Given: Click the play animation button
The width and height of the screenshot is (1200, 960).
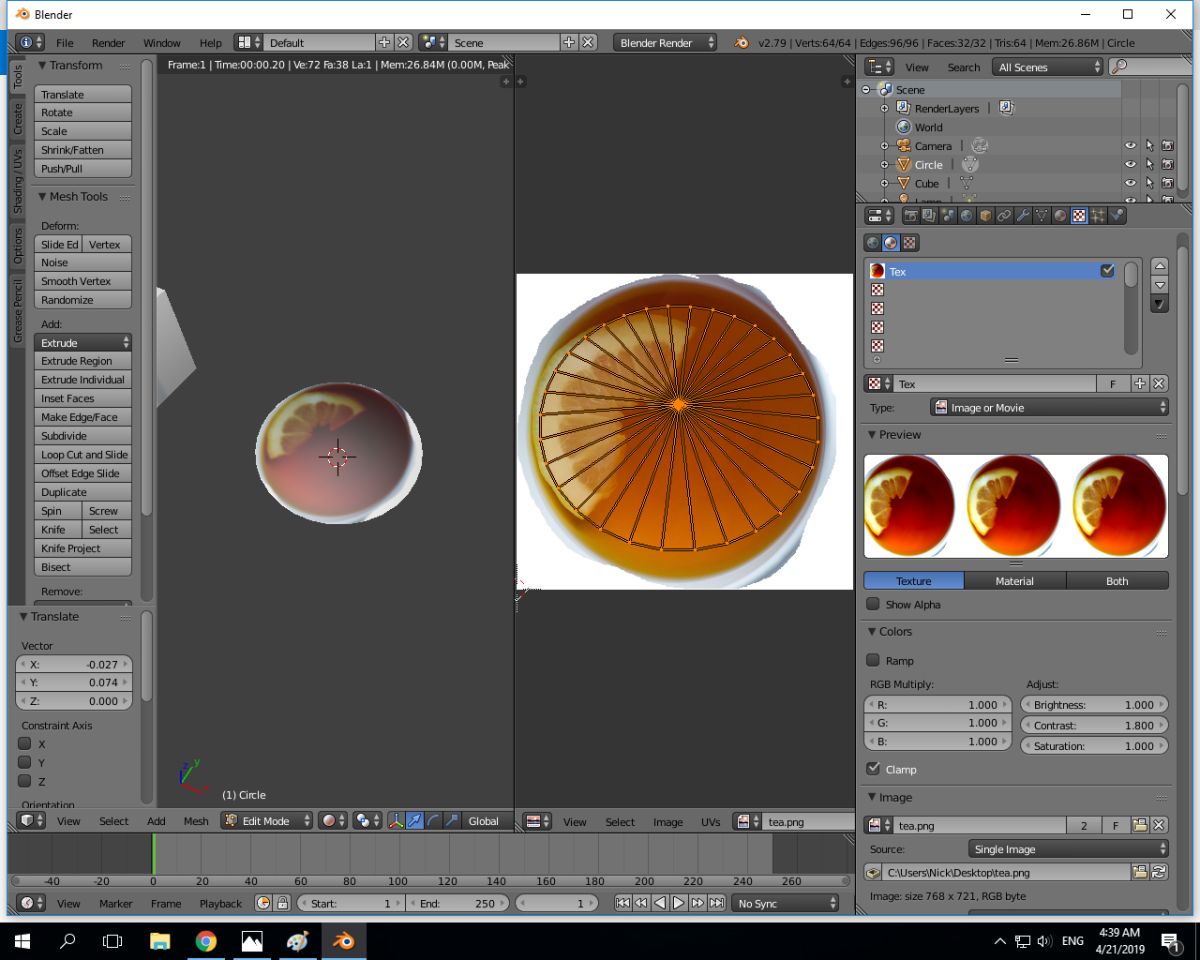Looking at the screenshot, I should 678,903.
